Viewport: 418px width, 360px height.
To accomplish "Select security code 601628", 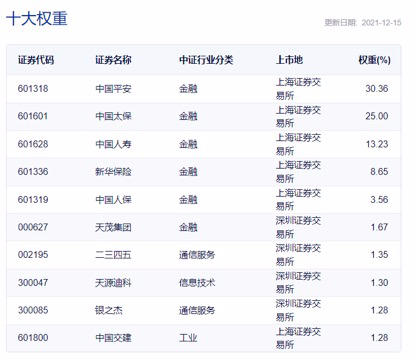I will [x=33, y=144].
